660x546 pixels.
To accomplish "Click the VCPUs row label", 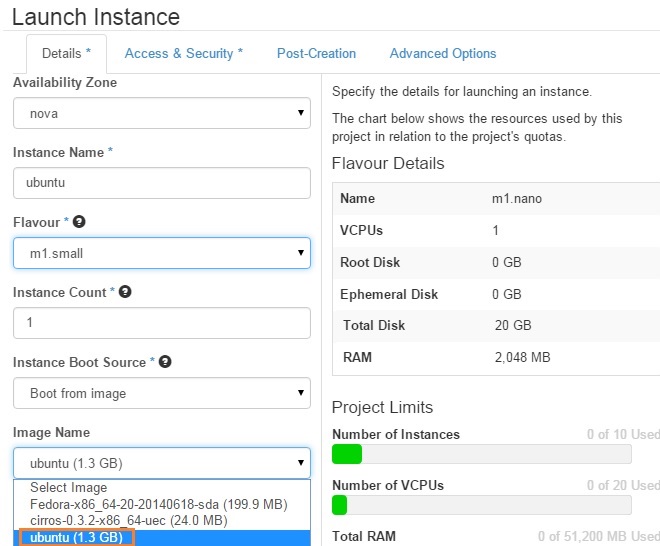I will pos(361,230).
